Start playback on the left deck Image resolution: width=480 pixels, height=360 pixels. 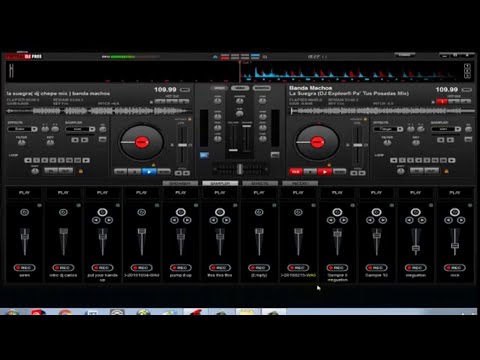click(149, 172)
